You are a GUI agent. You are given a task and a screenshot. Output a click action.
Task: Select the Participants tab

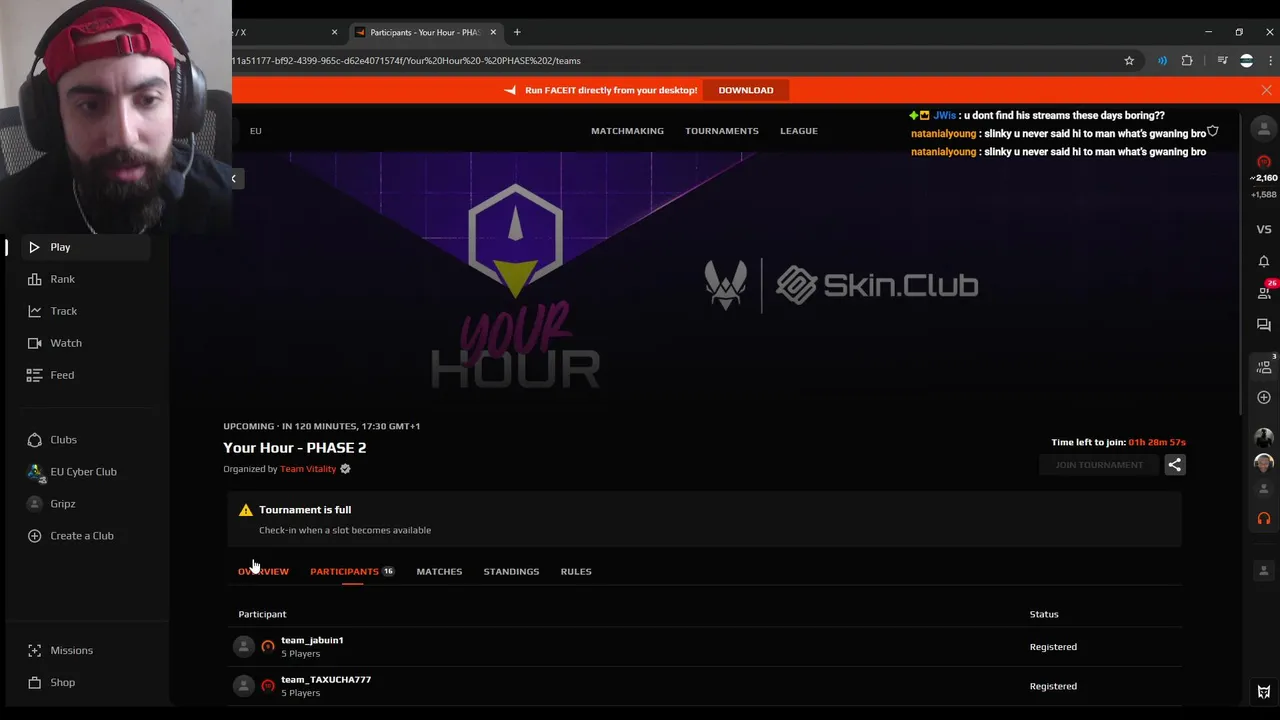pos(352,571)
